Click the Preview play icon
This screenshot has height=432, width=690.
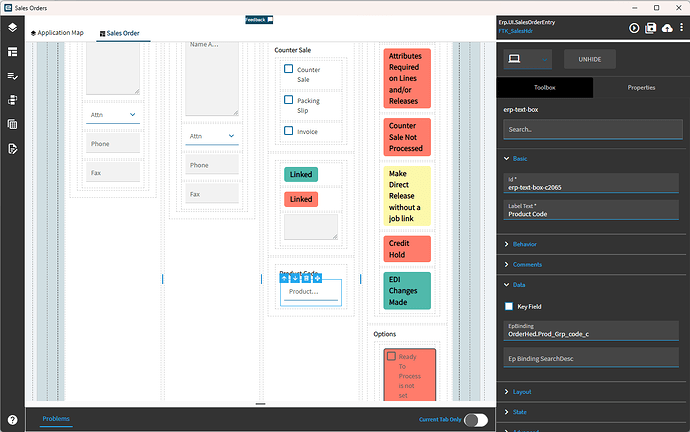point(634,28)
